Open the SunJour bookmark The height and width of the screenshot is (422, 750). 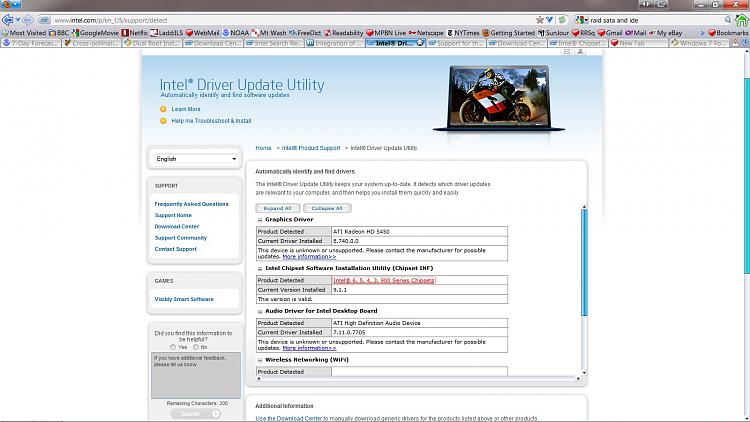(x=553, y=33)
